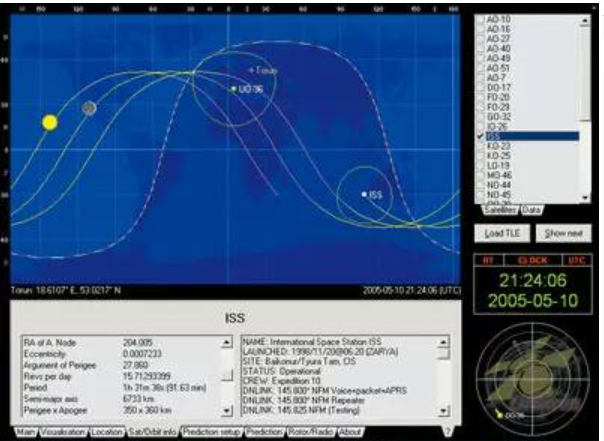Click the Torun coordinates status text
Viewport: 604px width, 441px height.
(x=65, y=290)
